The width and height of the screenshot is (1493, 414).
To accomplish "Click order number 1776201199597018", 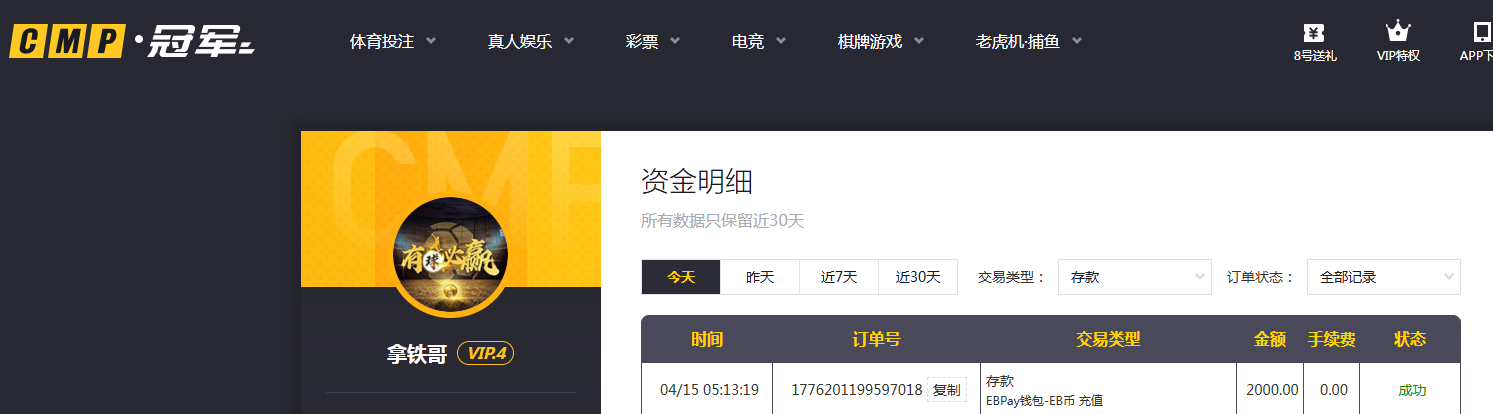I will [857, 390].
